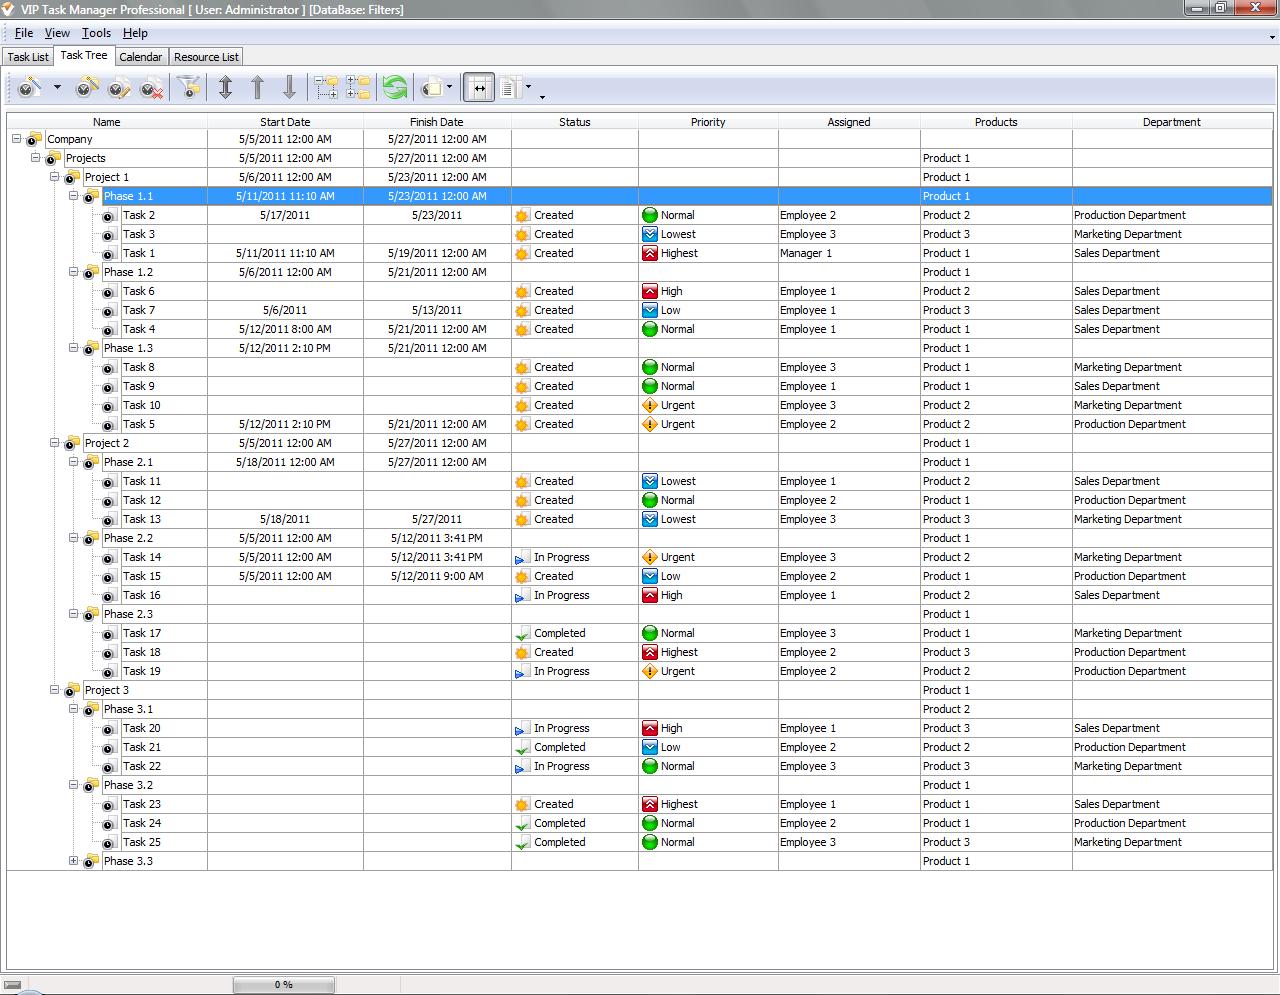The width and height of the screenshot is (1280, 995).
Task: Click the double-headed vertical arrow icon
Action: click(x=225, y=88)
